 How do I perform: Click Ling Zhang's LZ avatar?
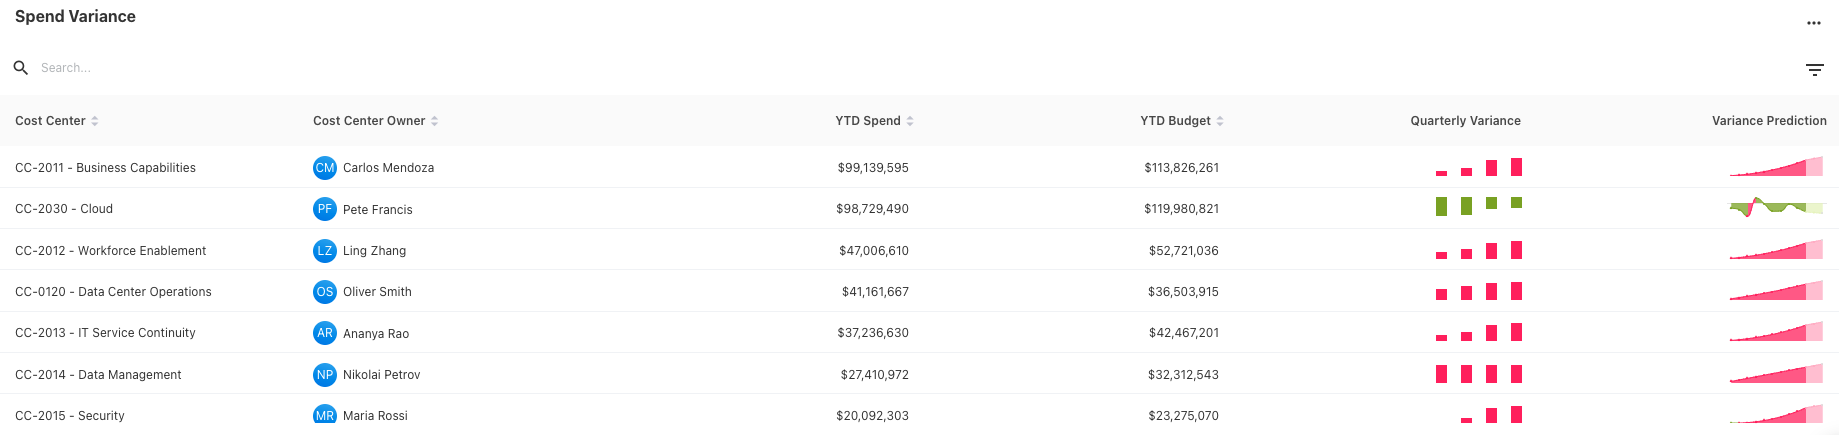(324, 251)
